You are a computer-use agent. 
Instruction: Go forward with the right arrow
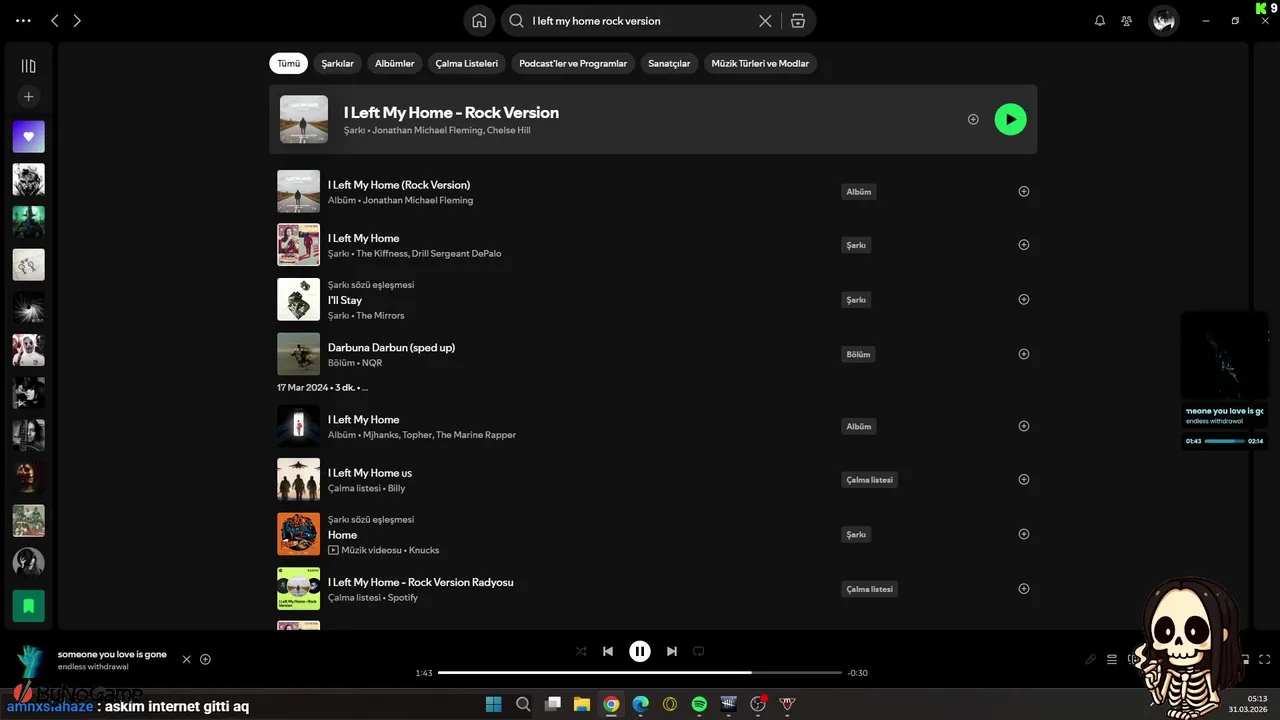coord(77,21)
